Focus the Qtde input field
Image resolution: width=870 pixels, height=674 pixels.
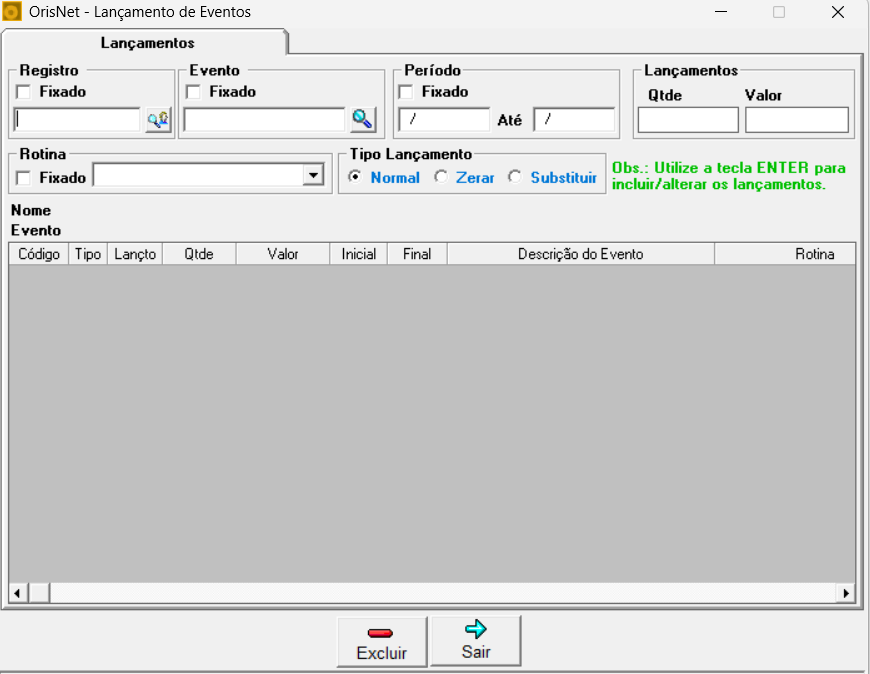688,120
